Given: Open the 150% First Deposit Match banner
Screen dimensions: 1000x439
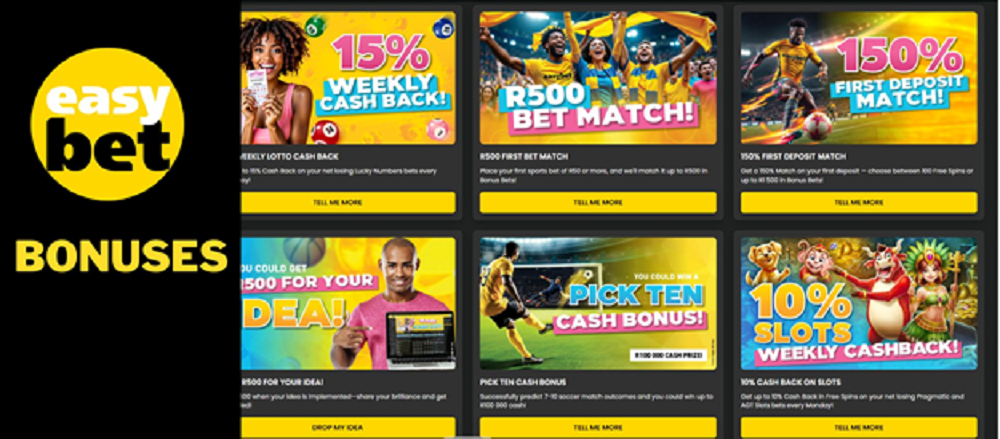Looking at the screenshot, I should [858, 78].
